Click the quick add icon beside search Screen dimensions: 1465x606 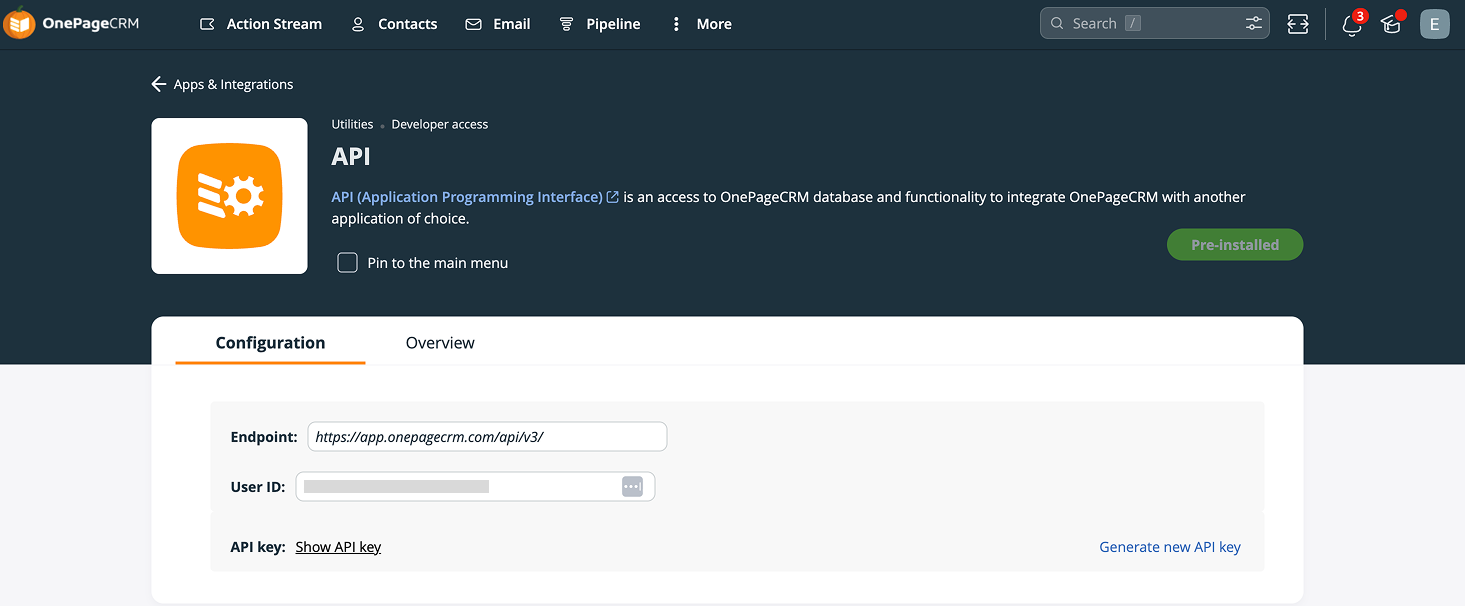1298,24
